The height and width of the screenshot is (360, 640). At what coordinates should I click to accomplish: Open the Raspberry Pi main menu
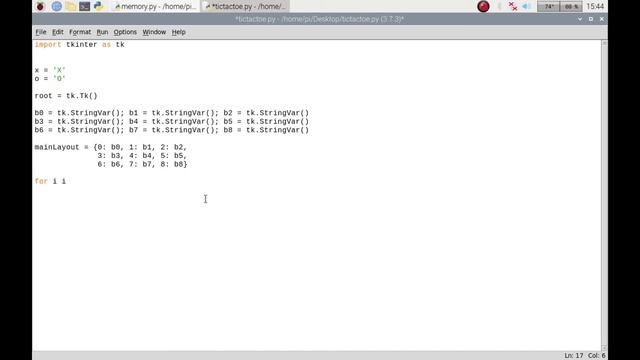[x=40, y=6]
